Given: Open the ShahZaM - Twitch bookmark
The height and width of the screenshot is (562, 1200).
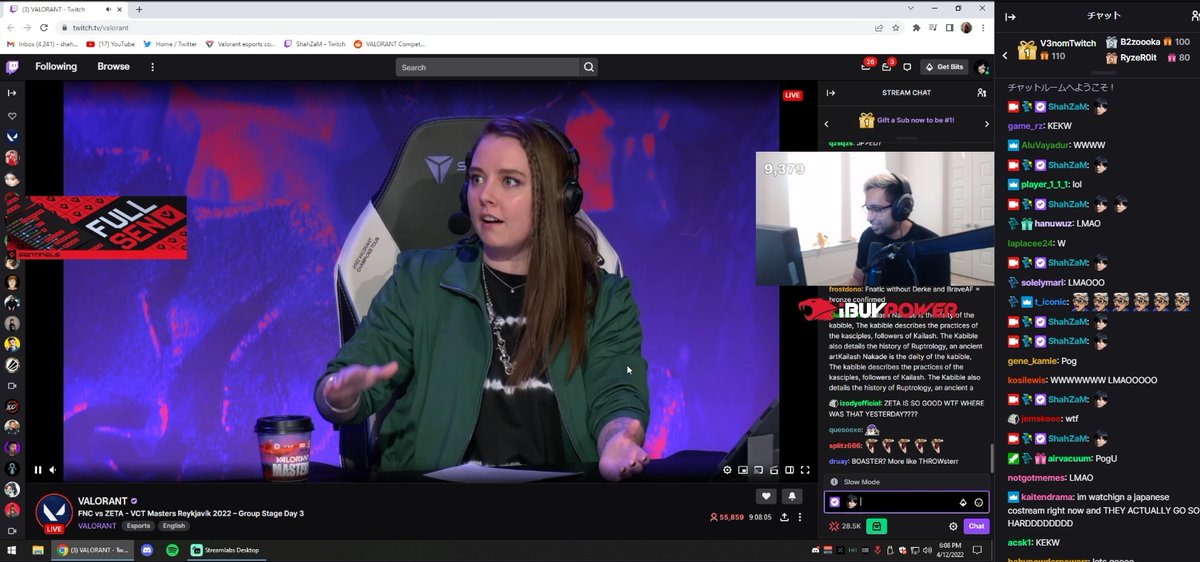Looking at the screenshot, I should [315, 44].
